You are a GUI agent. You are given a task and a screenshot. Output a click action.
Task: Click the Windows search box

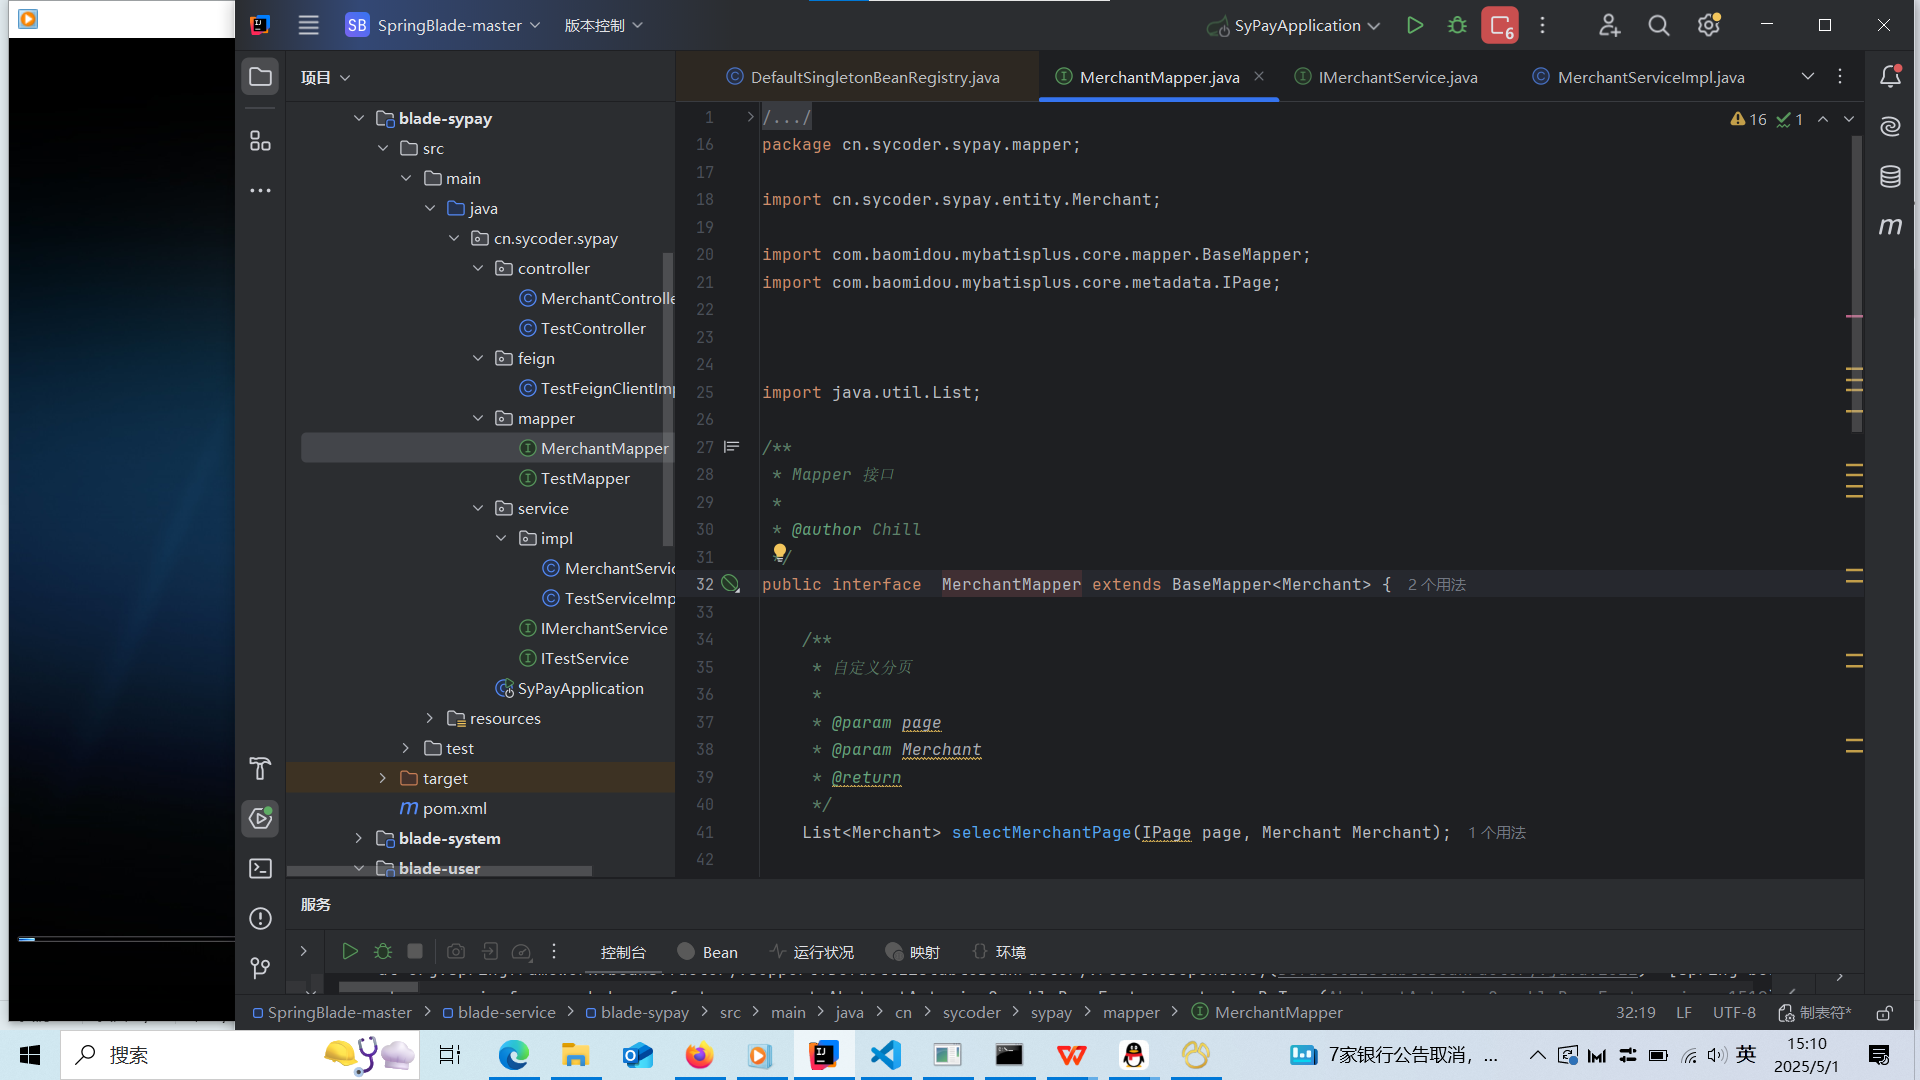pyautogui.click(x=240, y=1055)
